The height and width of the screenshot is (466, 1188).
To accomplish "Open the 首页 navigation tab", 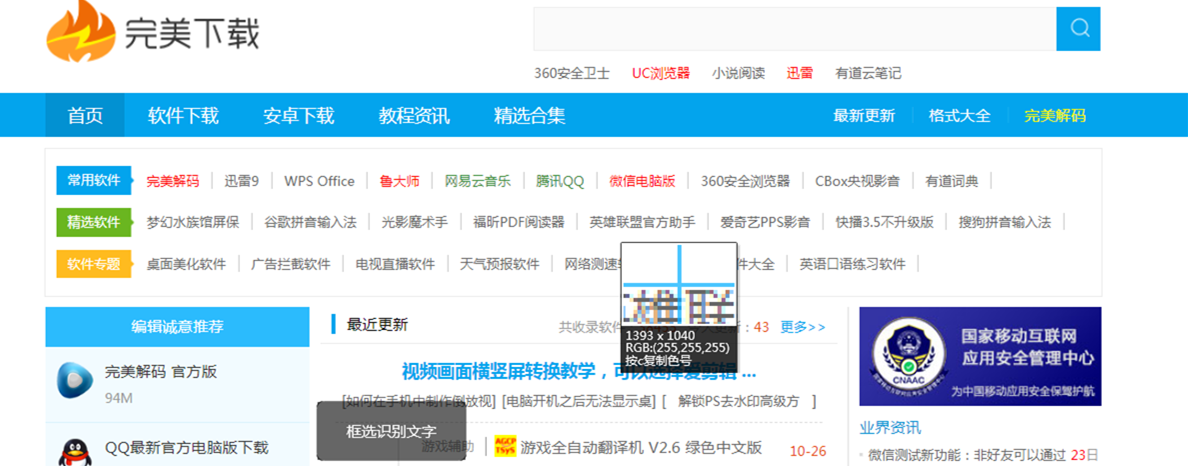I will [x=85, y=116].
